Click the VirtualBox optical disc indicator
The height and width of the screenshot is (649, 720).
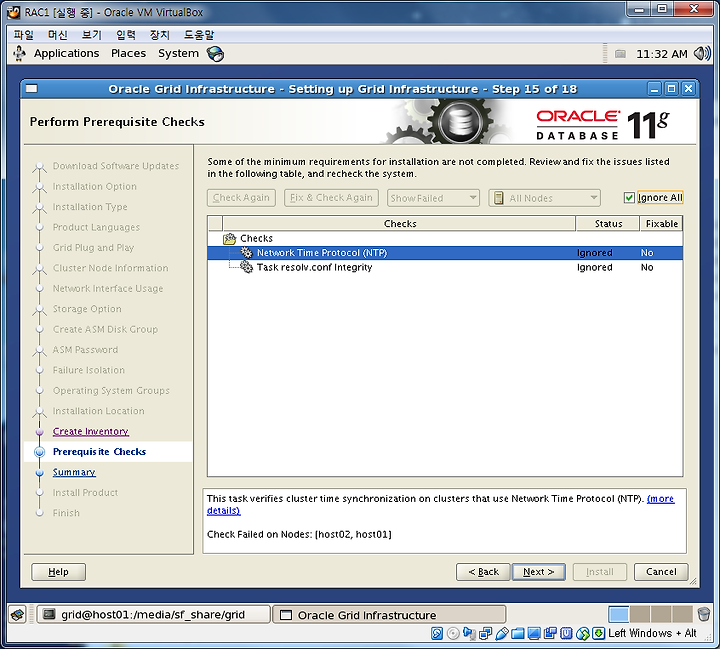tap(453, 634)
